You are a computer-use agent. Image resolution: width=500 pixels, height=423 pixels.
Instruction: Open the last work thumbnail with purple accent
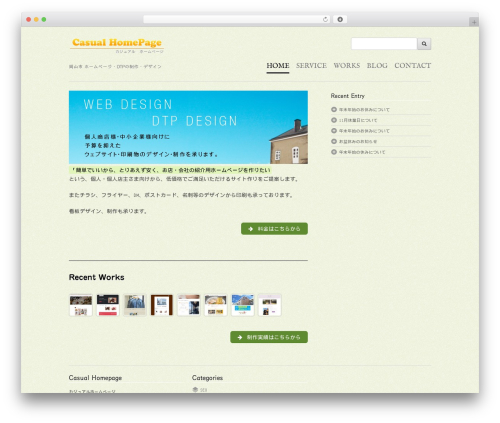pos(270,305)
